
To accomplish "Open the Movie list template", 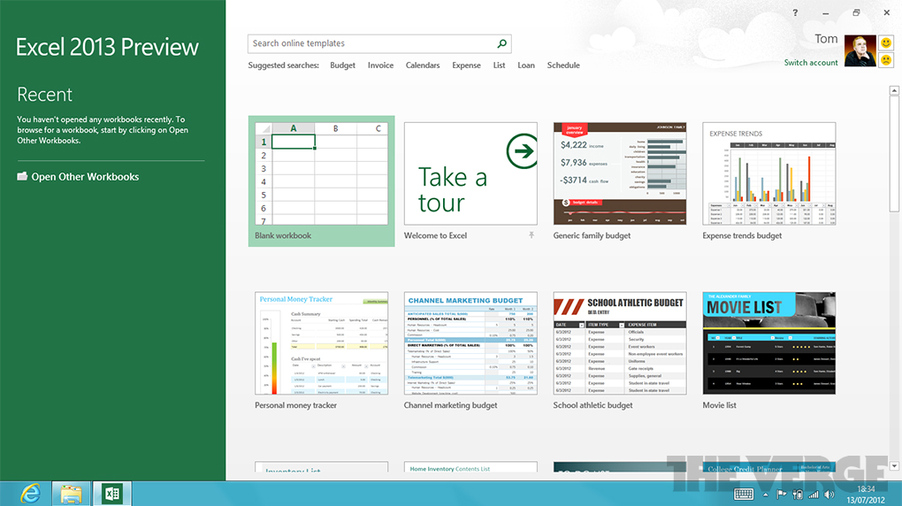I will pyautogui.click(x=769, y=342).
